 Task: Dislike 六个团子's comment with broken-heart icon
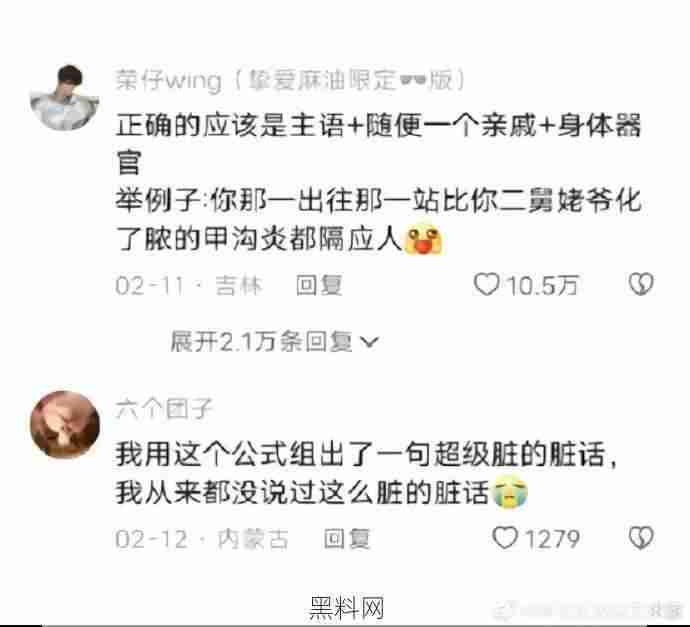tap(641, 538)
